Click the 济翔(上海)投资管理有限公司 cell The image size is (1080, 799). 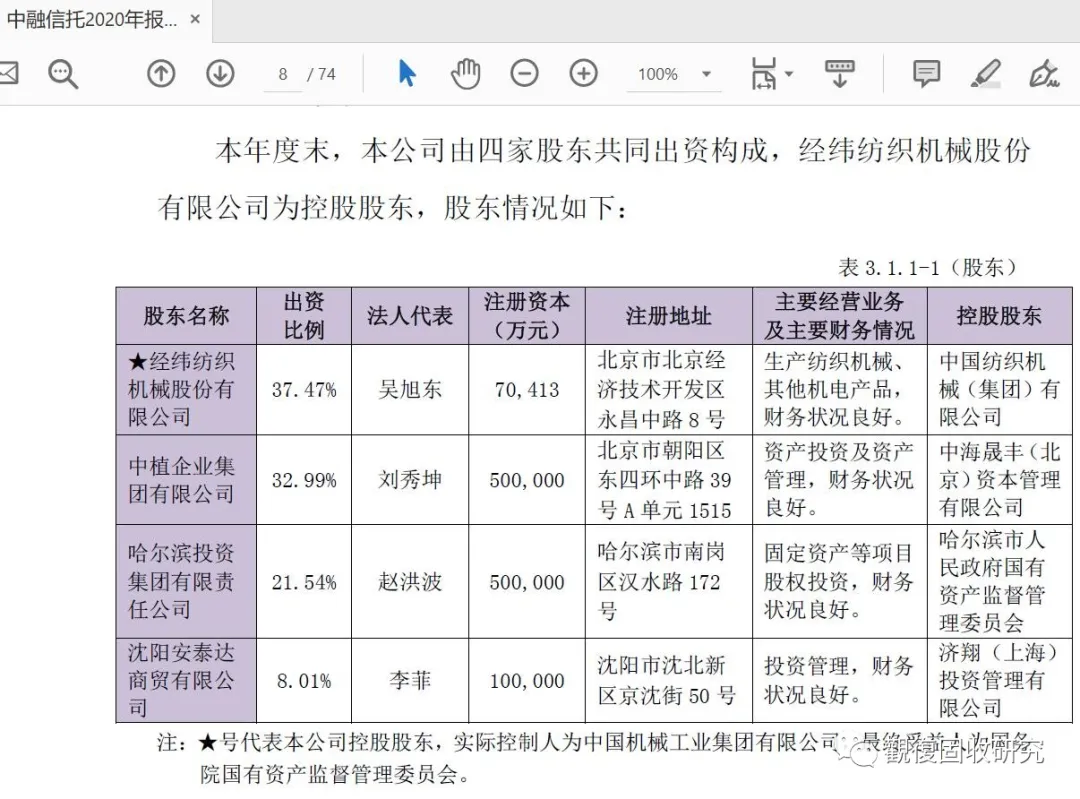(x=999, y=681)
